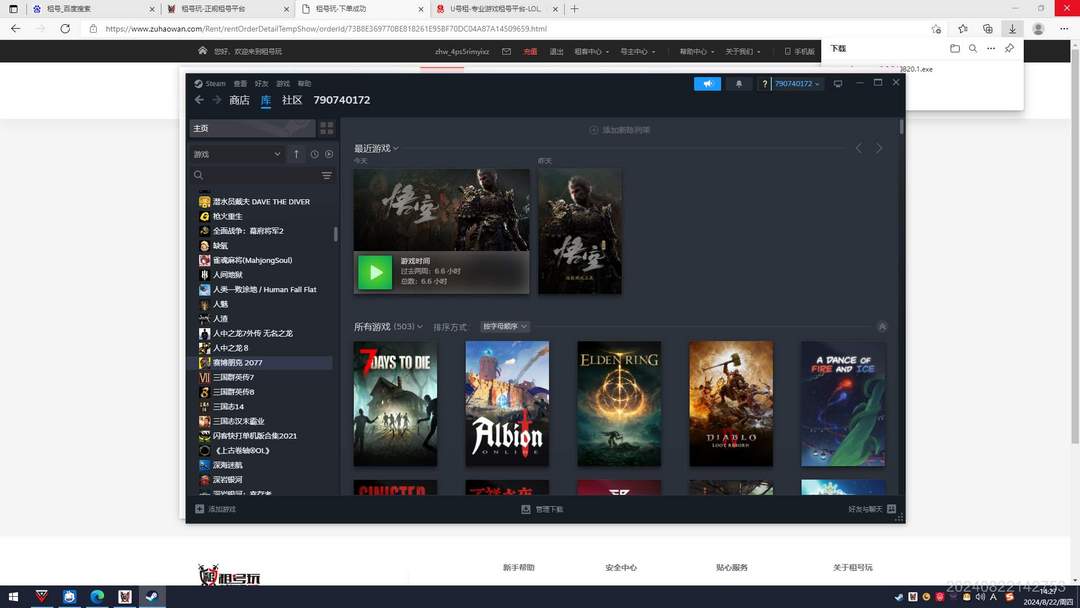
Task: Open Elden Ring game cover
Action: pyautogui.click(x=619, y=403)
